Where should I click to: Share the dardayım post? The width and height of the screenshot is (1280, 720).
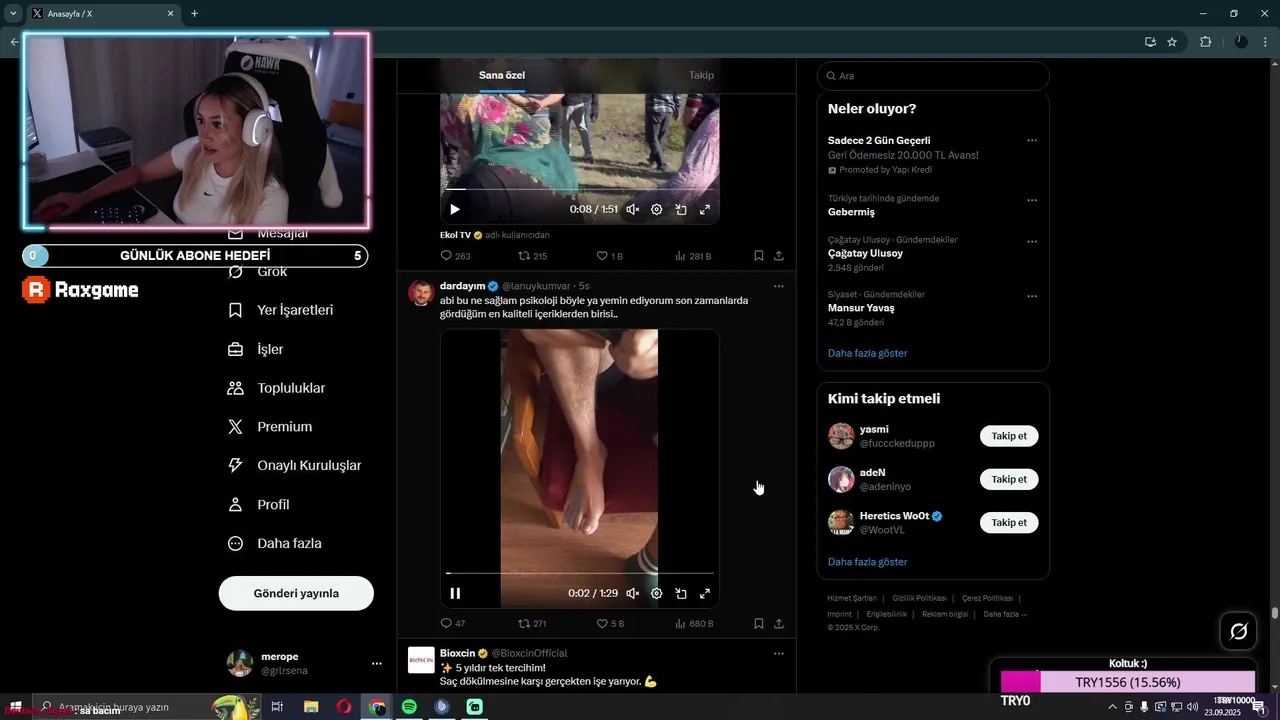[779, 623]
